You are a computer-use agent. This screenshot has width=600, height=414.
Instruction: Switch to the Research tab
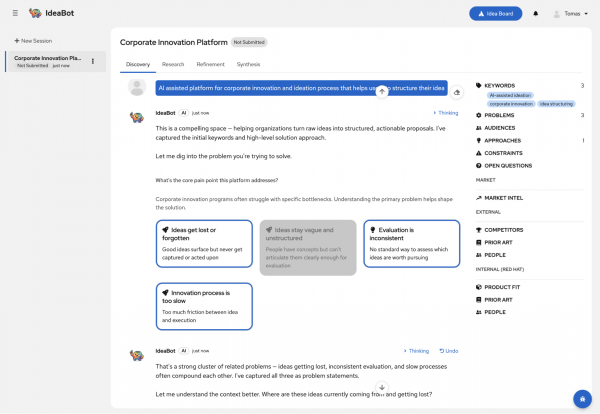click(173, 64)
